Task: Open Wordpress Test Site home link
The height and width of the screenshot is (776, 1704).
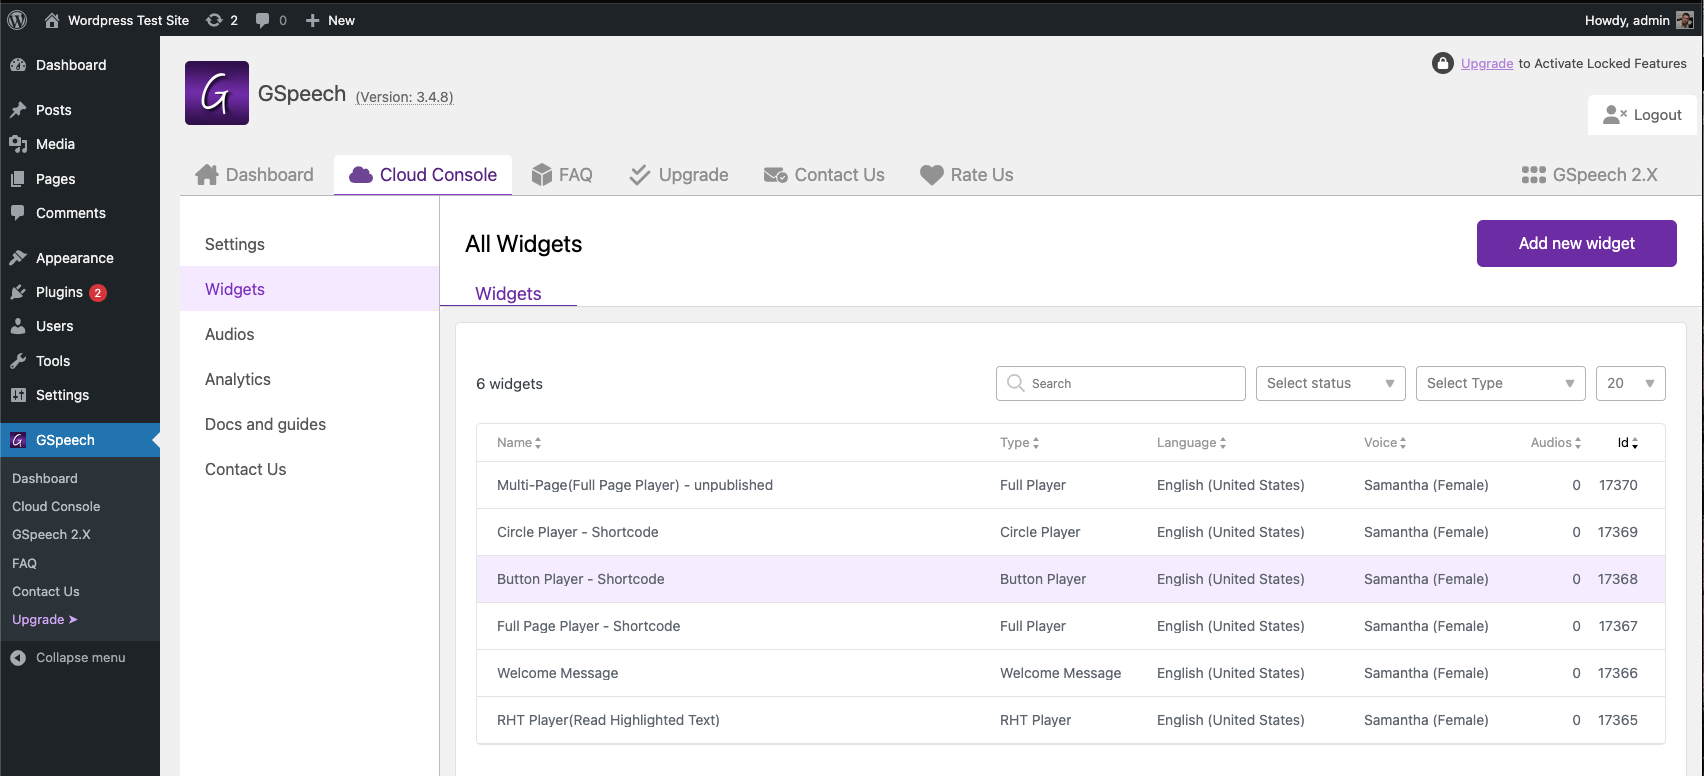Action: tap(117, 20)
